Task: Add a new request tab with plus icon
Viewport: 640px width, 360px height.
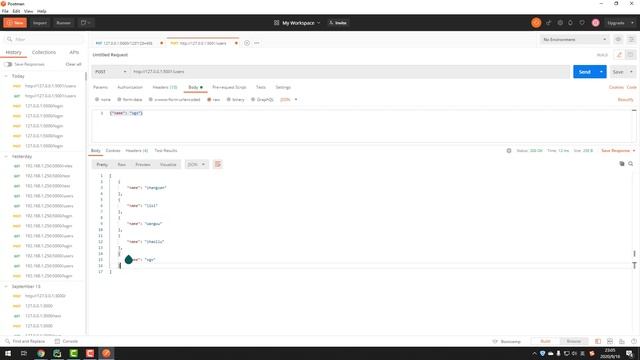Action: [x=247, y=43]
